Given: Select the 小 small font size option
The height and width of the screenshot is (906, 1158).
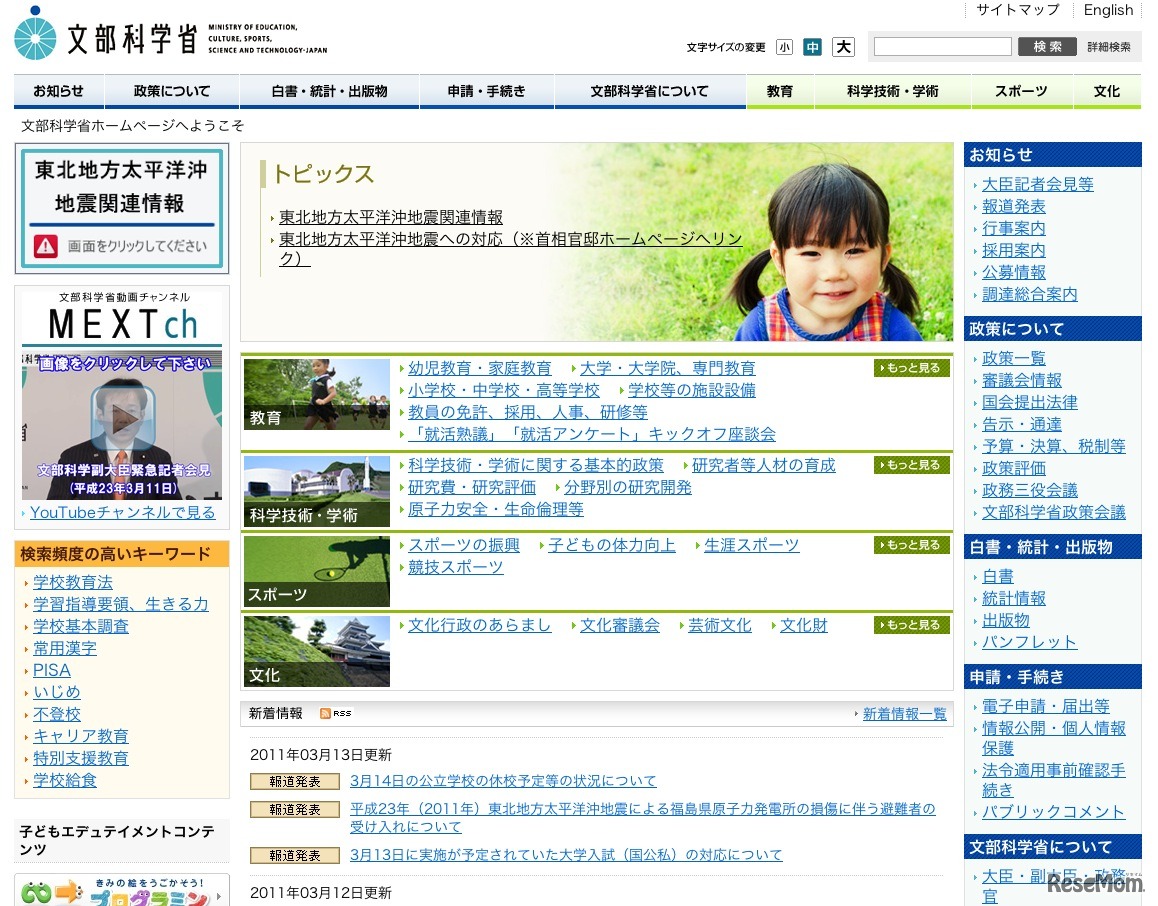Looking at the screenshot, I should coord(785,46).
